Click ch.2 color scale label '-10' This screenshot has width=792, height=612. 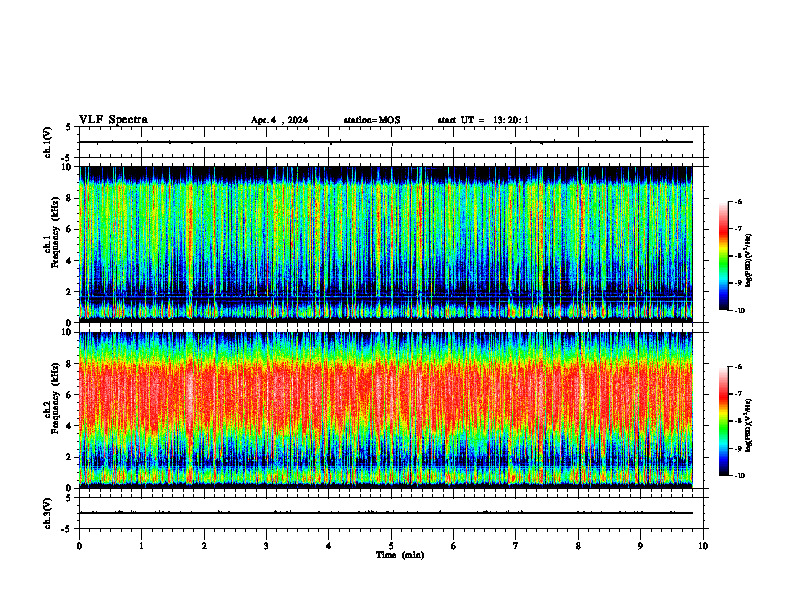[x=740, y=475]
